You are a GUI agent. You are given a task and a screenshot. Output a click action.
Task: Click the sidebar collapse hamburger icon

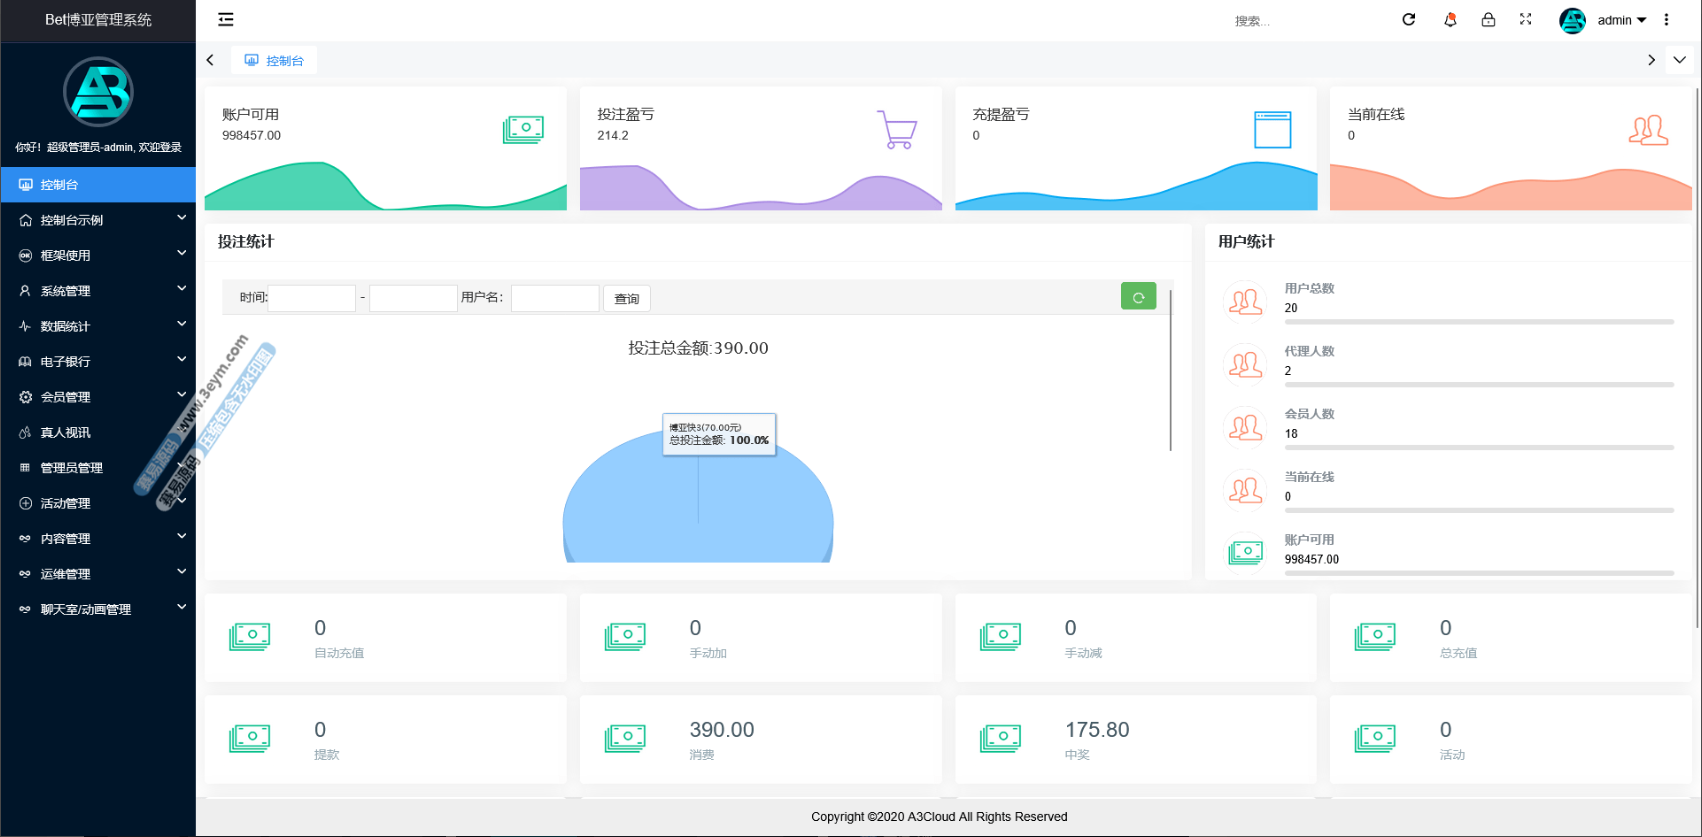(226, 20)
